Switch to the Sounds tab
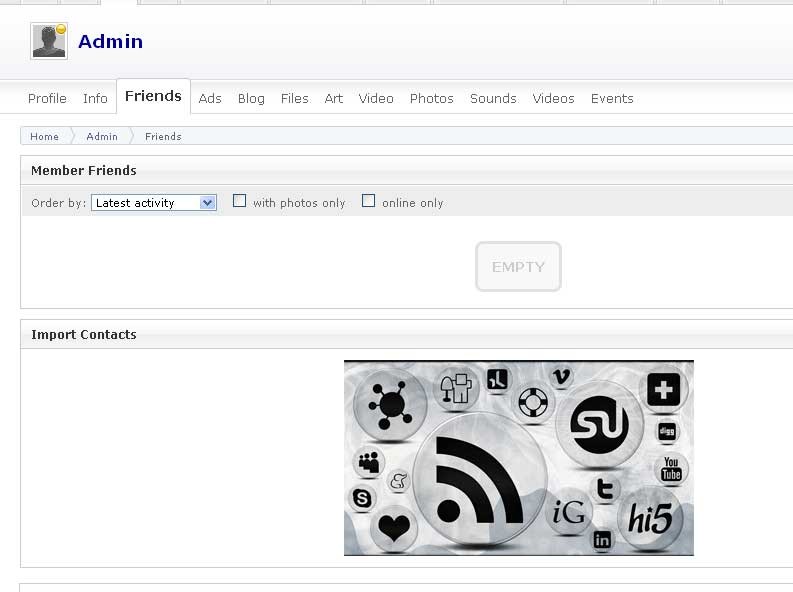793x592 pixels. (493, 98)
